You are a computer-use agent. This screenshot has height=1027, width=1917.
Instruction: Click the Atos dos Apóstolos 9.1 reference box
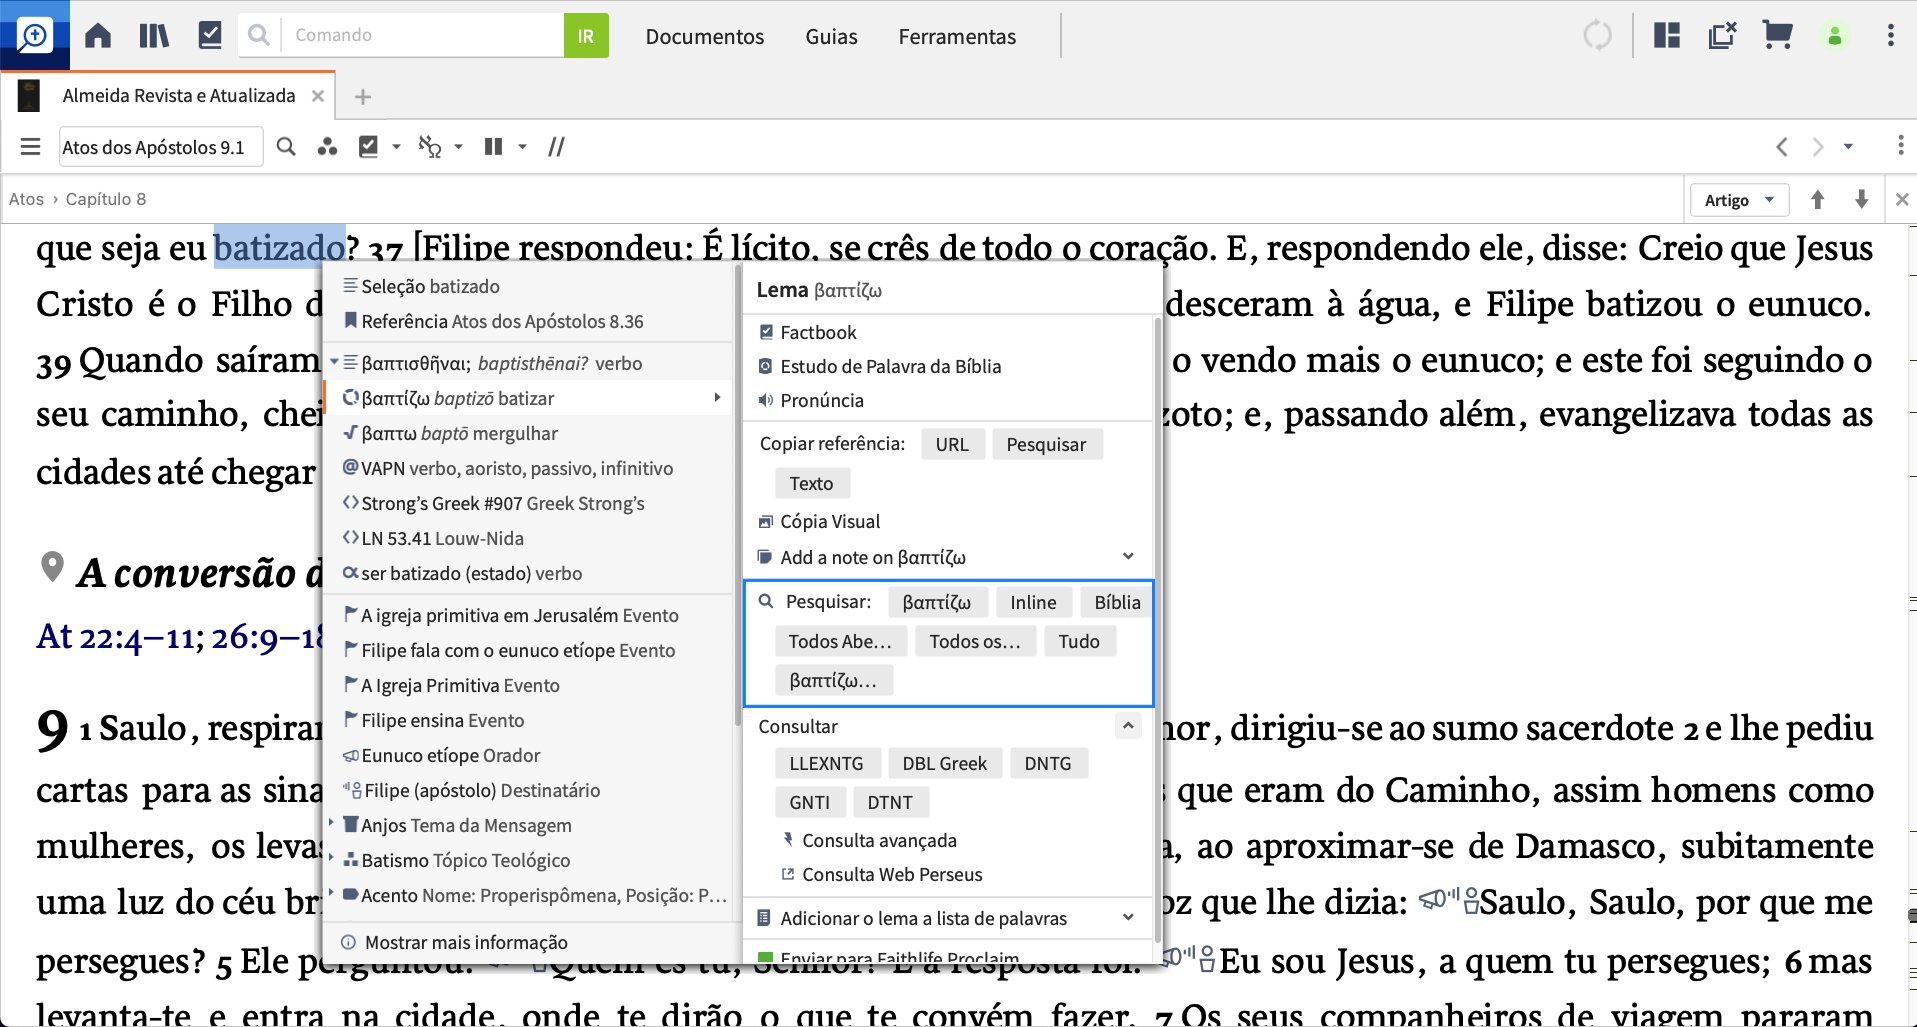click(x=160, y=147)
